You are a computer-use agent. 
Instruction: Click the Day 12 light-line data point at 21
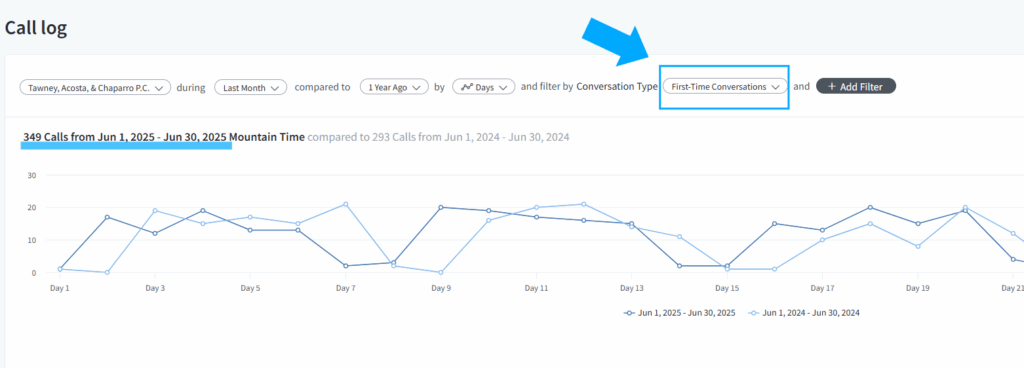[x=583, y=204]
